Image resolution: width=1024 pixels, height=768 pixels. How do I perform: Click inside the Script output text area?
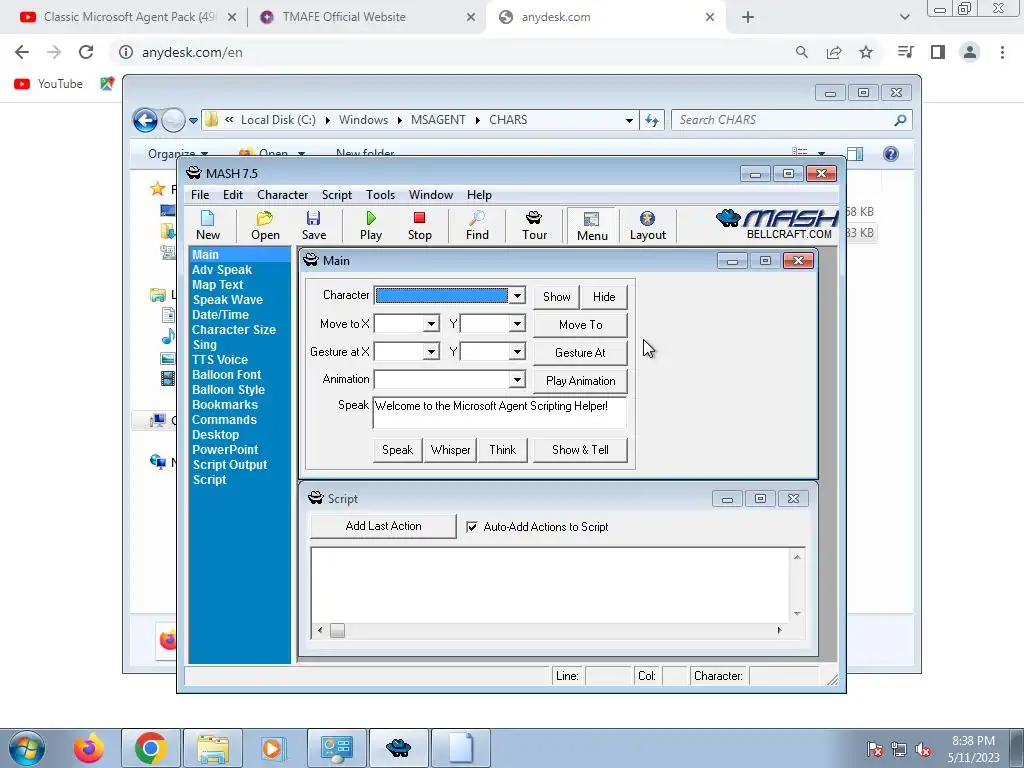click(551, 584)
